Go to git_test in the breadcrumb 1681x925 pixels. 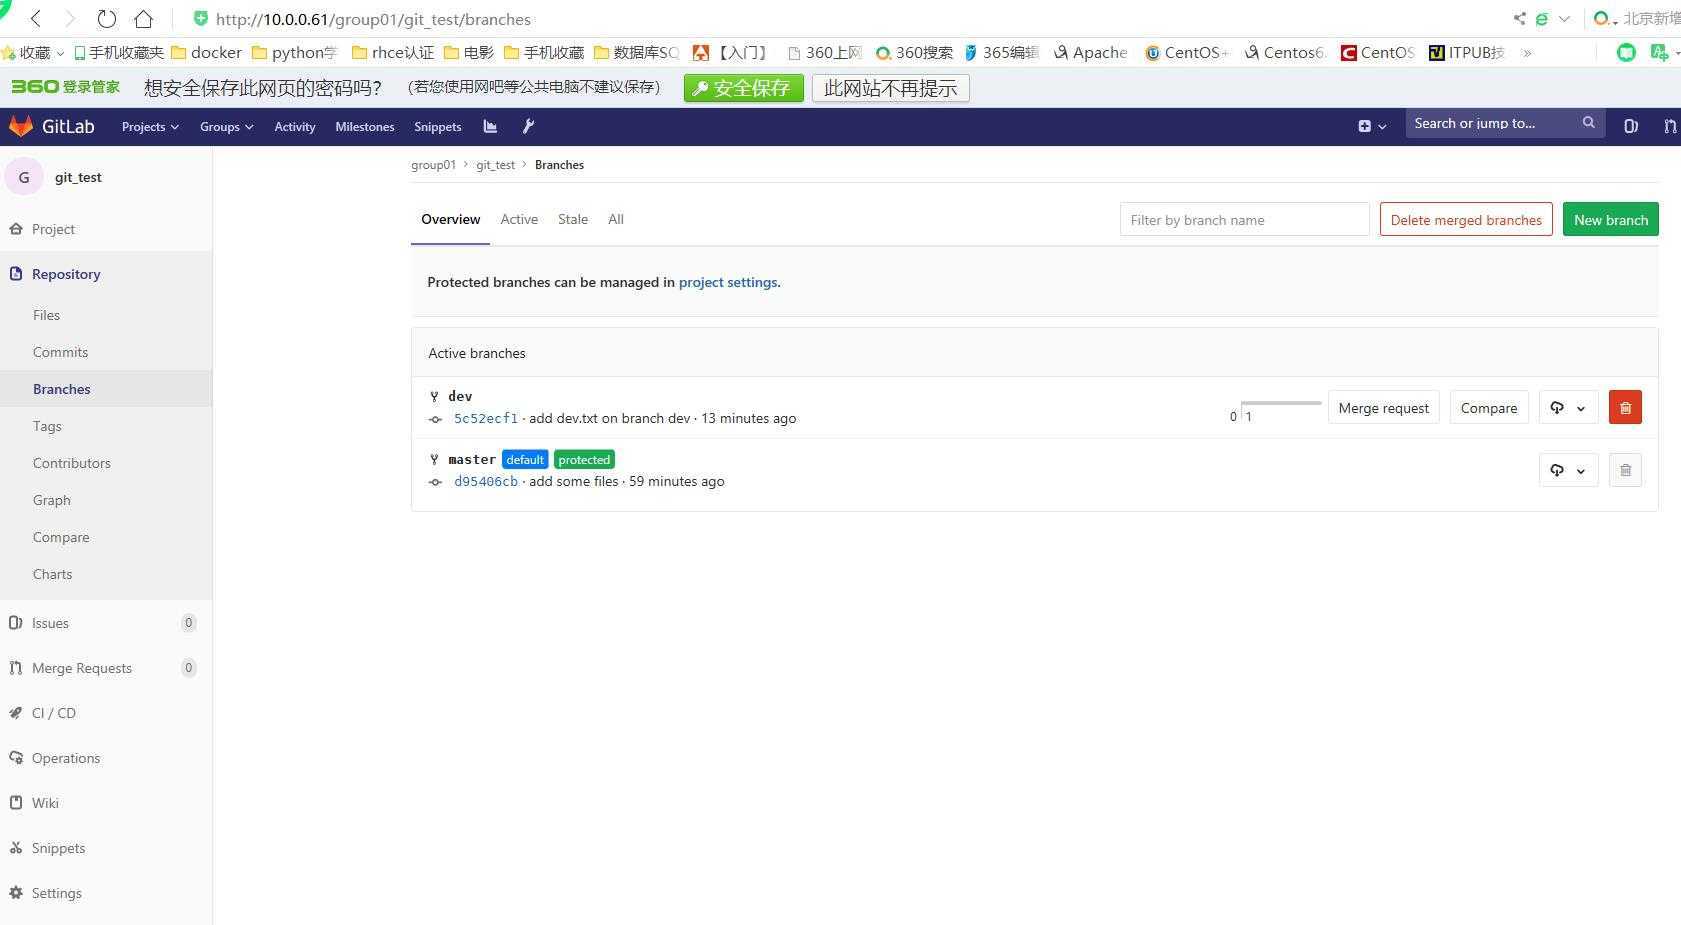[x=495, y=165]
